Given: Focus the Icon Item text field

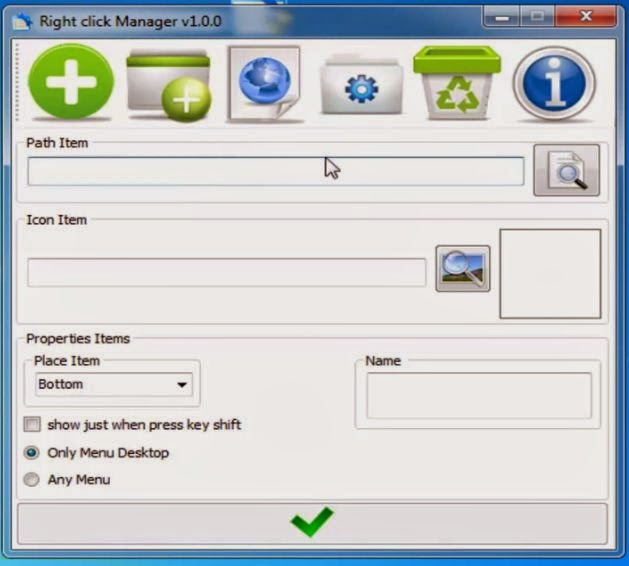Looking at the screenshot, I should [x=227, y=272].
